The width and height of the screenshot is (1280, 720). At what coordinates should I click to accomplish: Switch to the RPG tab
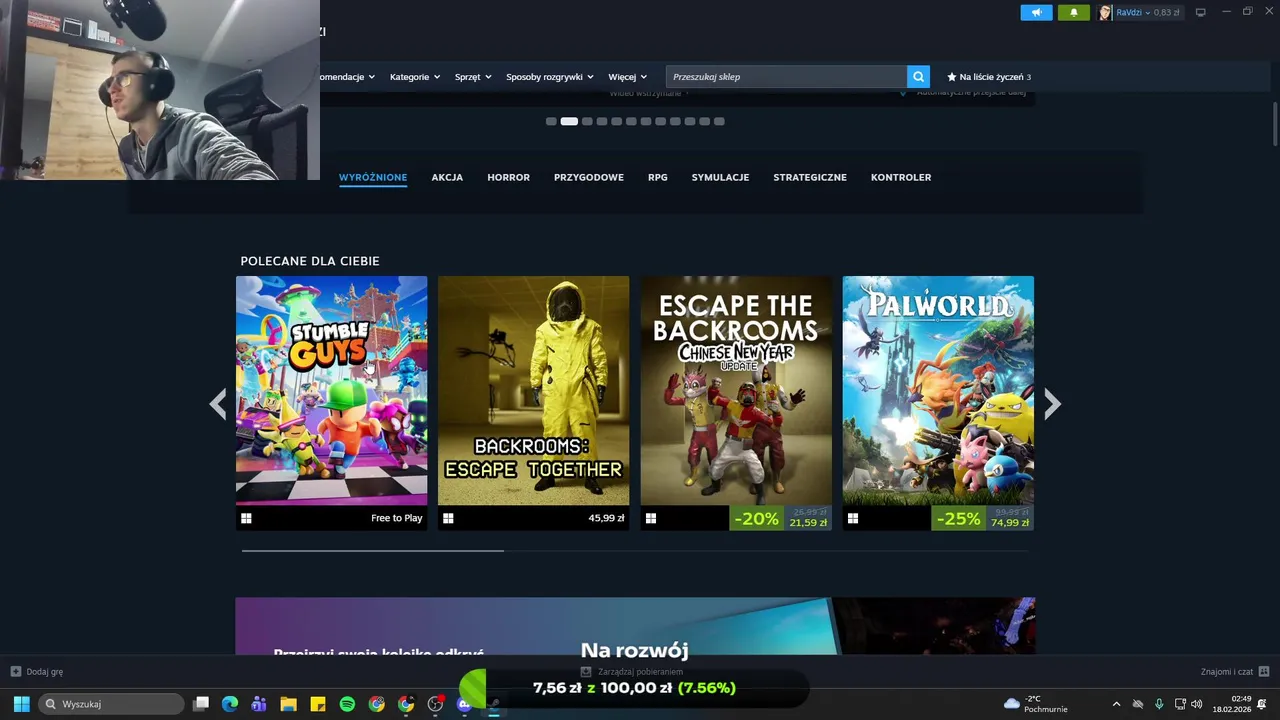(x=657, y=177)
